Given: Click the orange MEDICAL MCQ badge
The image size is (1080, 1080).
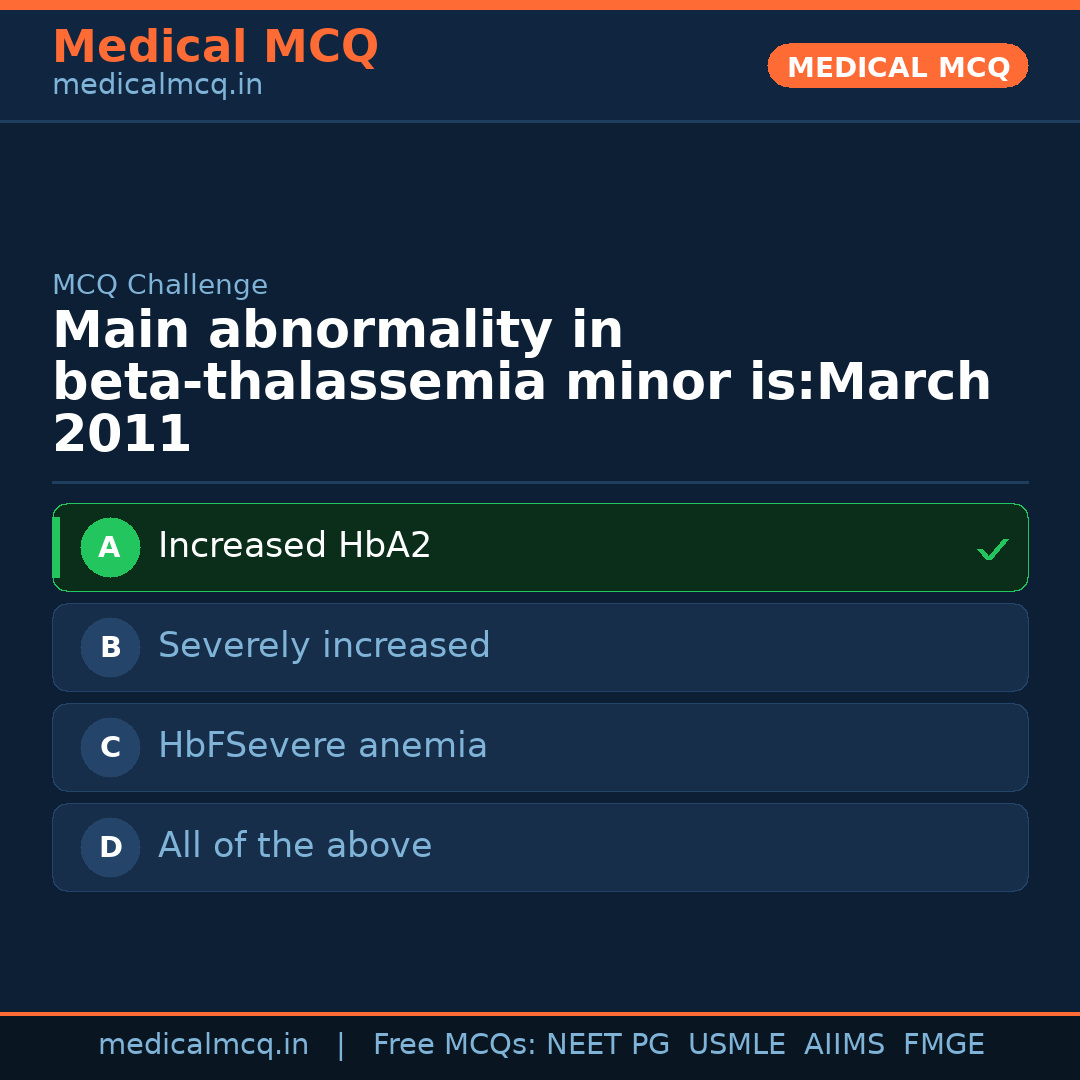Looking at the screenshot, I should point(897,66).
